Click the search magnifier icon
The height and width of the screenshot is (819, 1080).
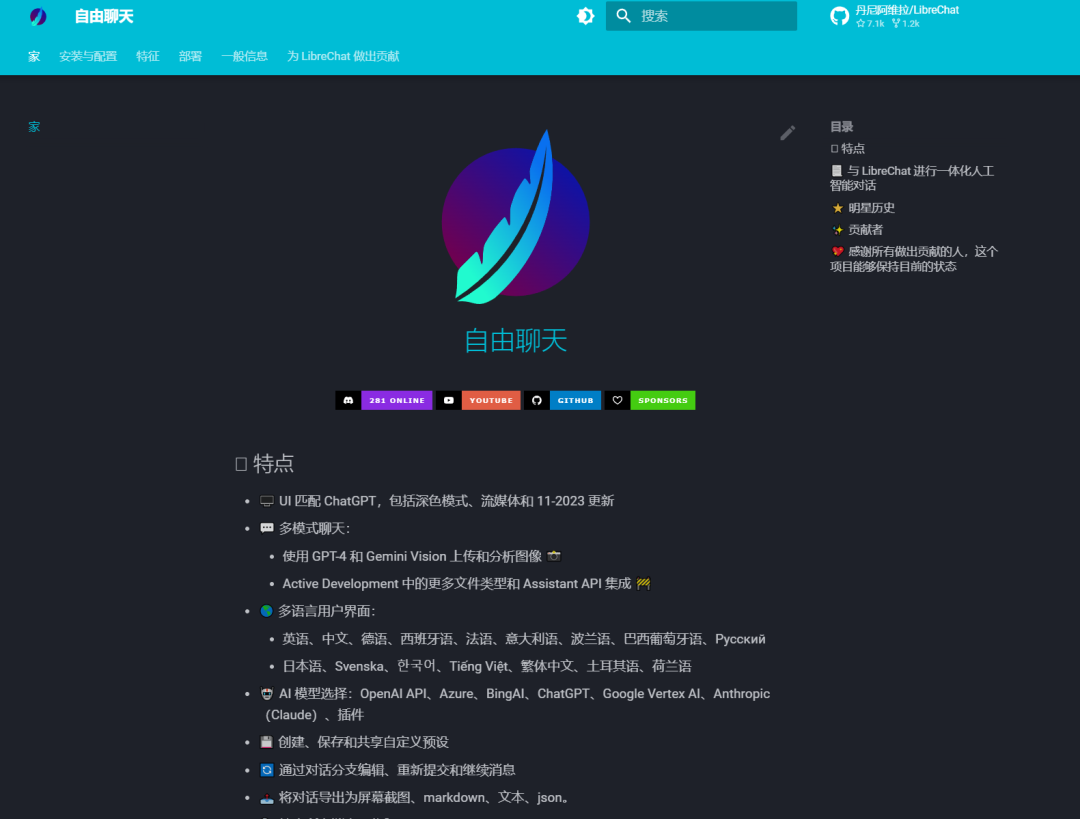[x=623, y=16]
